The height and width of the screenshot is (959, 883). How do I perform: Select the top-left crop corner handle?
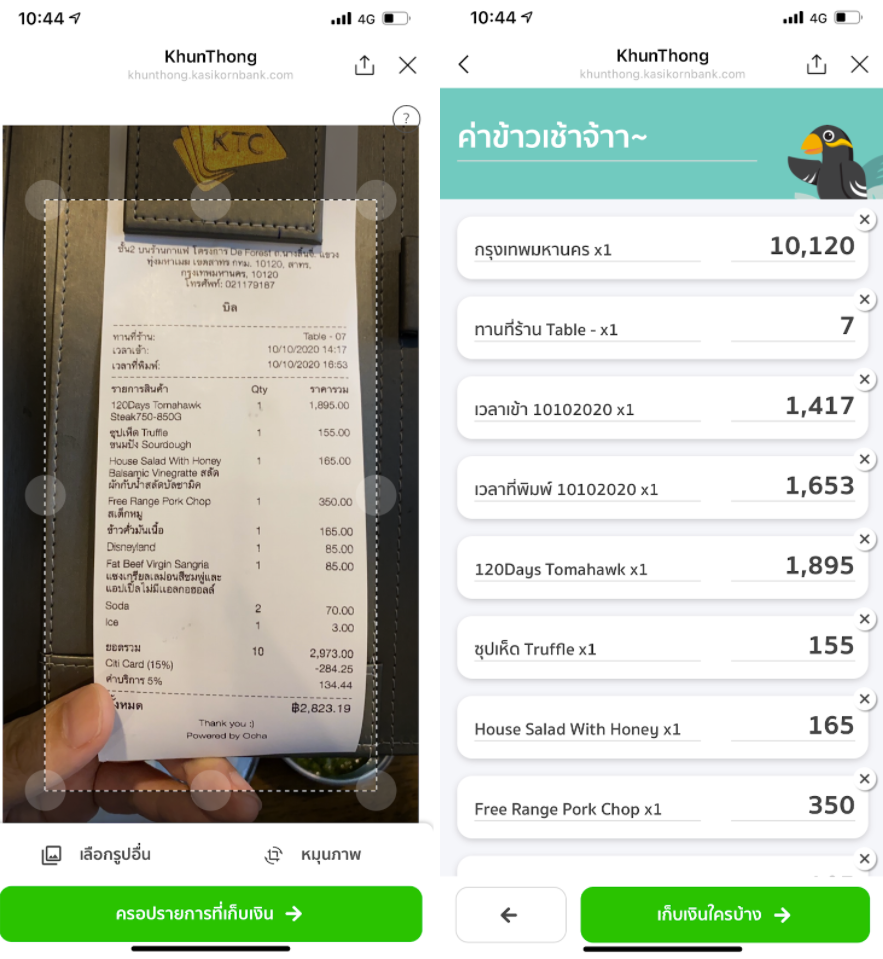pyautogui.click(x=45, y=200)
